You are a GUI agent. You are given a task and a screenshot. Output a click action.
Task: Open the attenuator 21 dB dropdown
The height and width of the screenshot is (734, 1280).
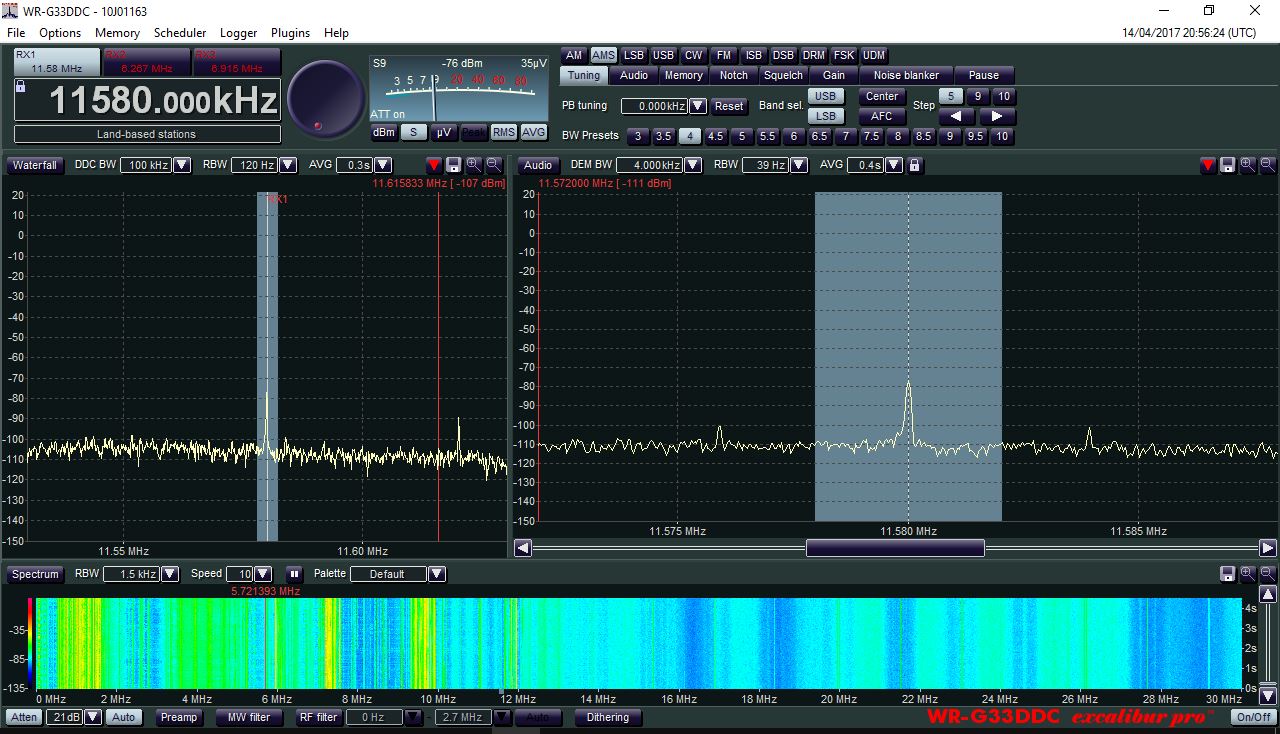93,717
